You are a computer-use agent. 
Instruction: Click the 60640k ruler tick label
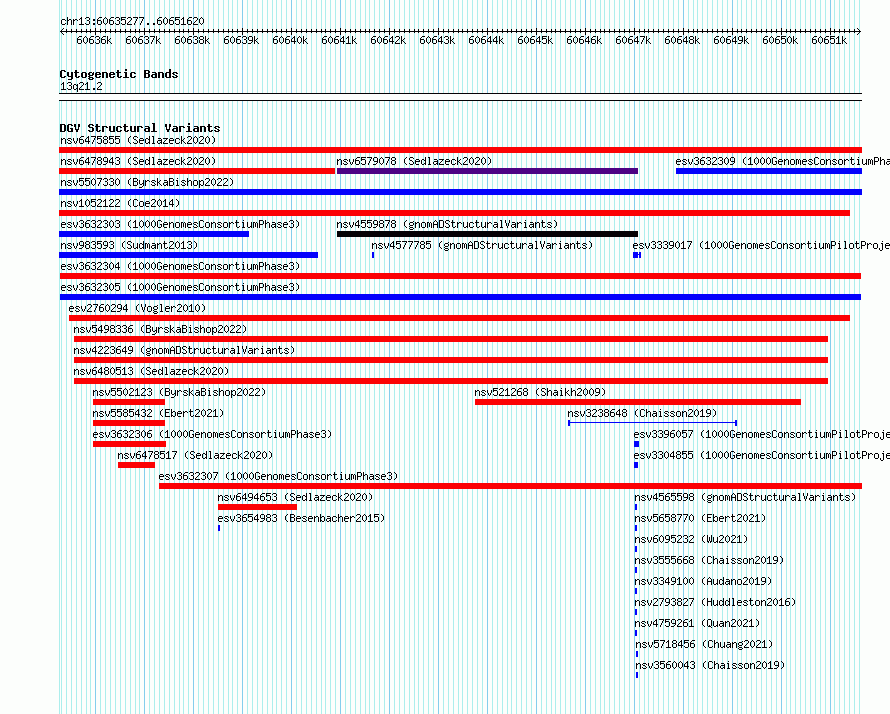(290, 40)
